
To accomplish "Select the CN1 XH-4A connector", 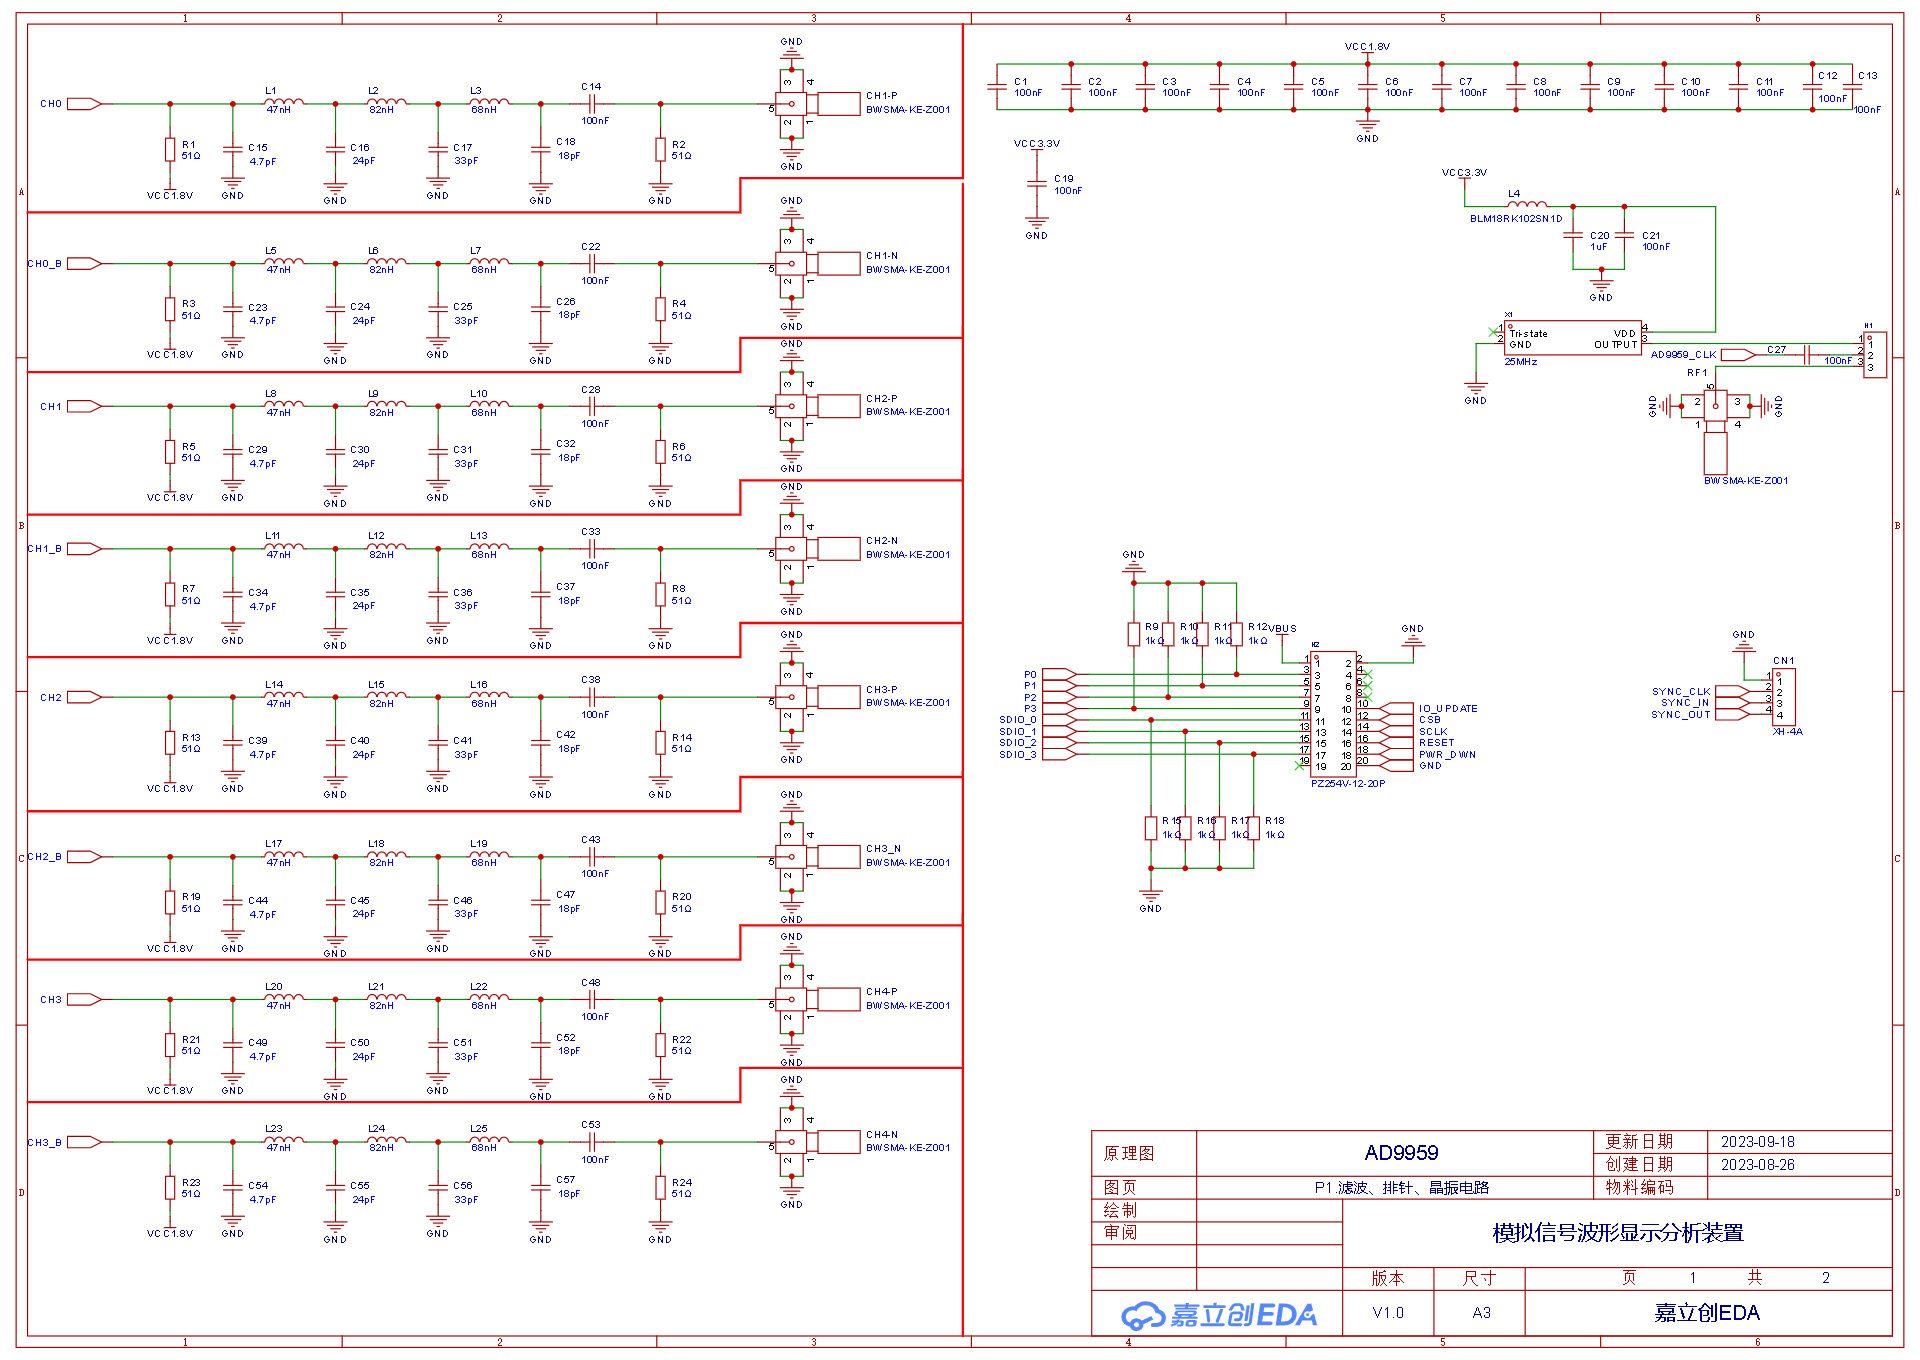I will coord(1783,696).
